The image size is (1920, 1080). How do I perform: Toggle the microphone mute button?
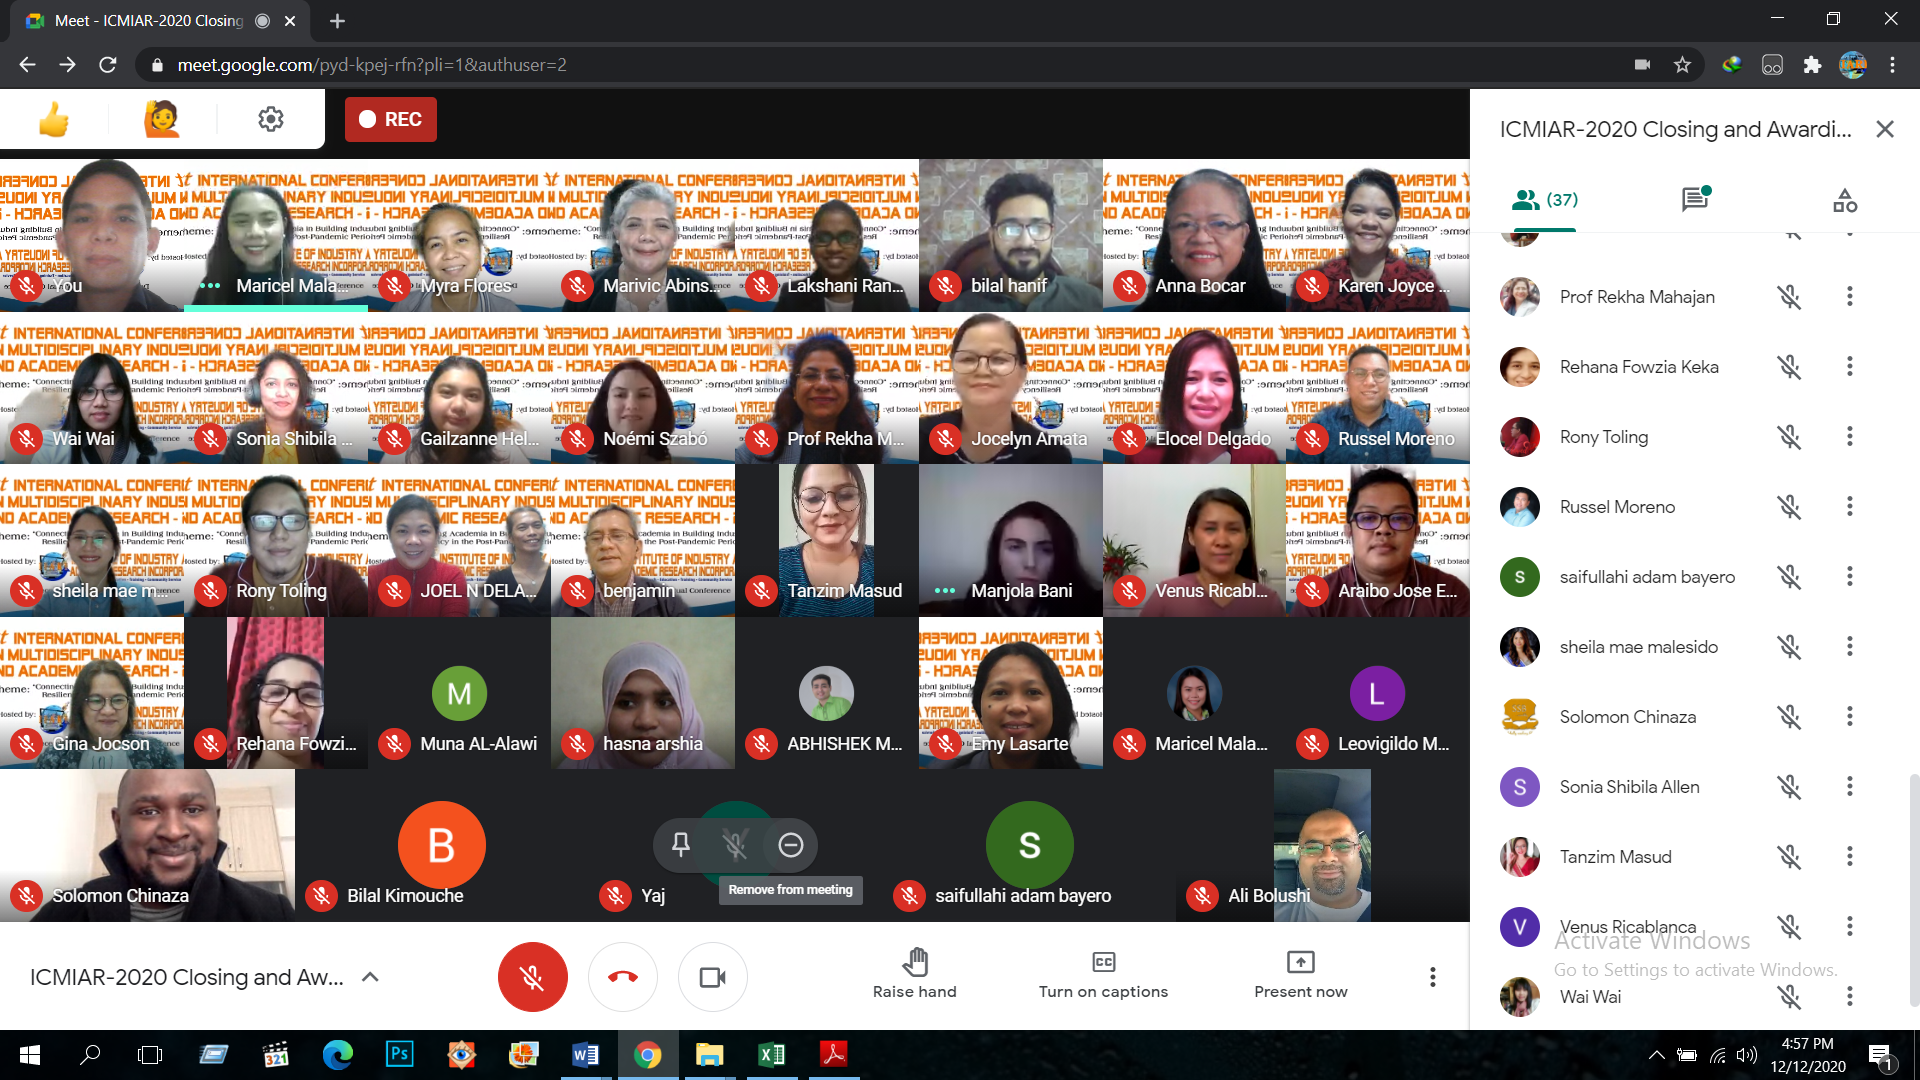pos(533,977)
